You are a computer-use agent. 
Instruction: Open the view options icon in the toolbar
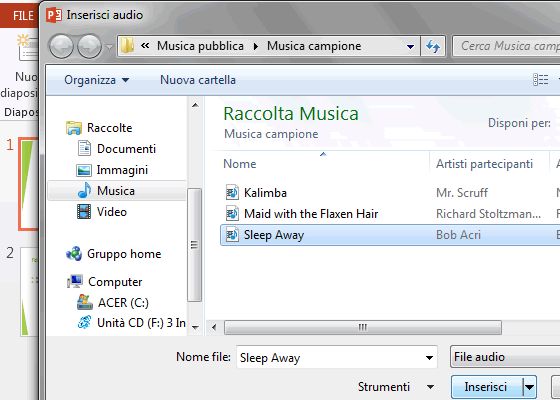coord(540,80)
